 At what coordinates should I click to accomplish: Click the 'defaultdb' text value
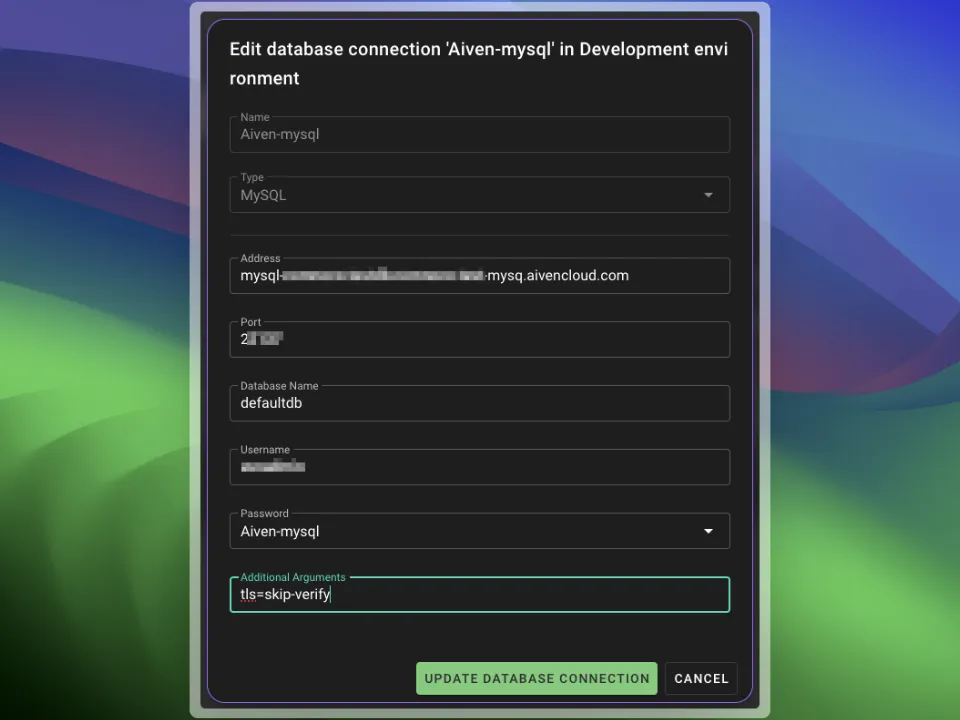point(271,403)
